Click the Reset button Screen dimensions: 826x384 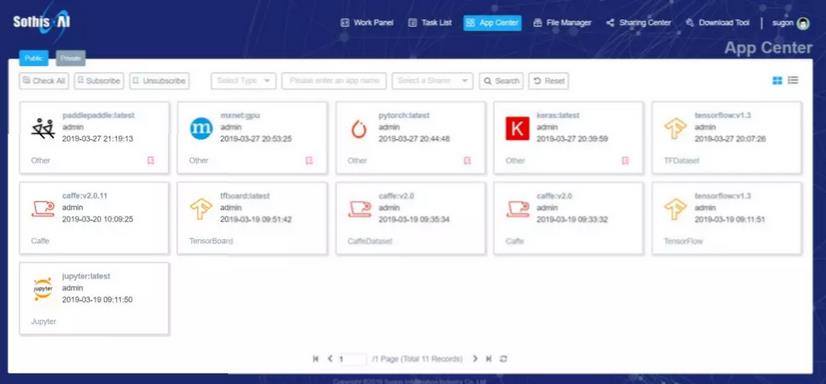tap(548, 81)
